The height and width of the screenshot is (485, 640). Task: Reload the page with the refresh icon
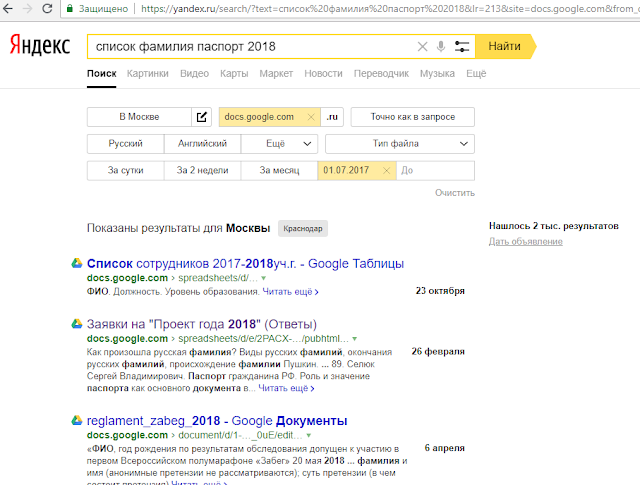[47, 8]
